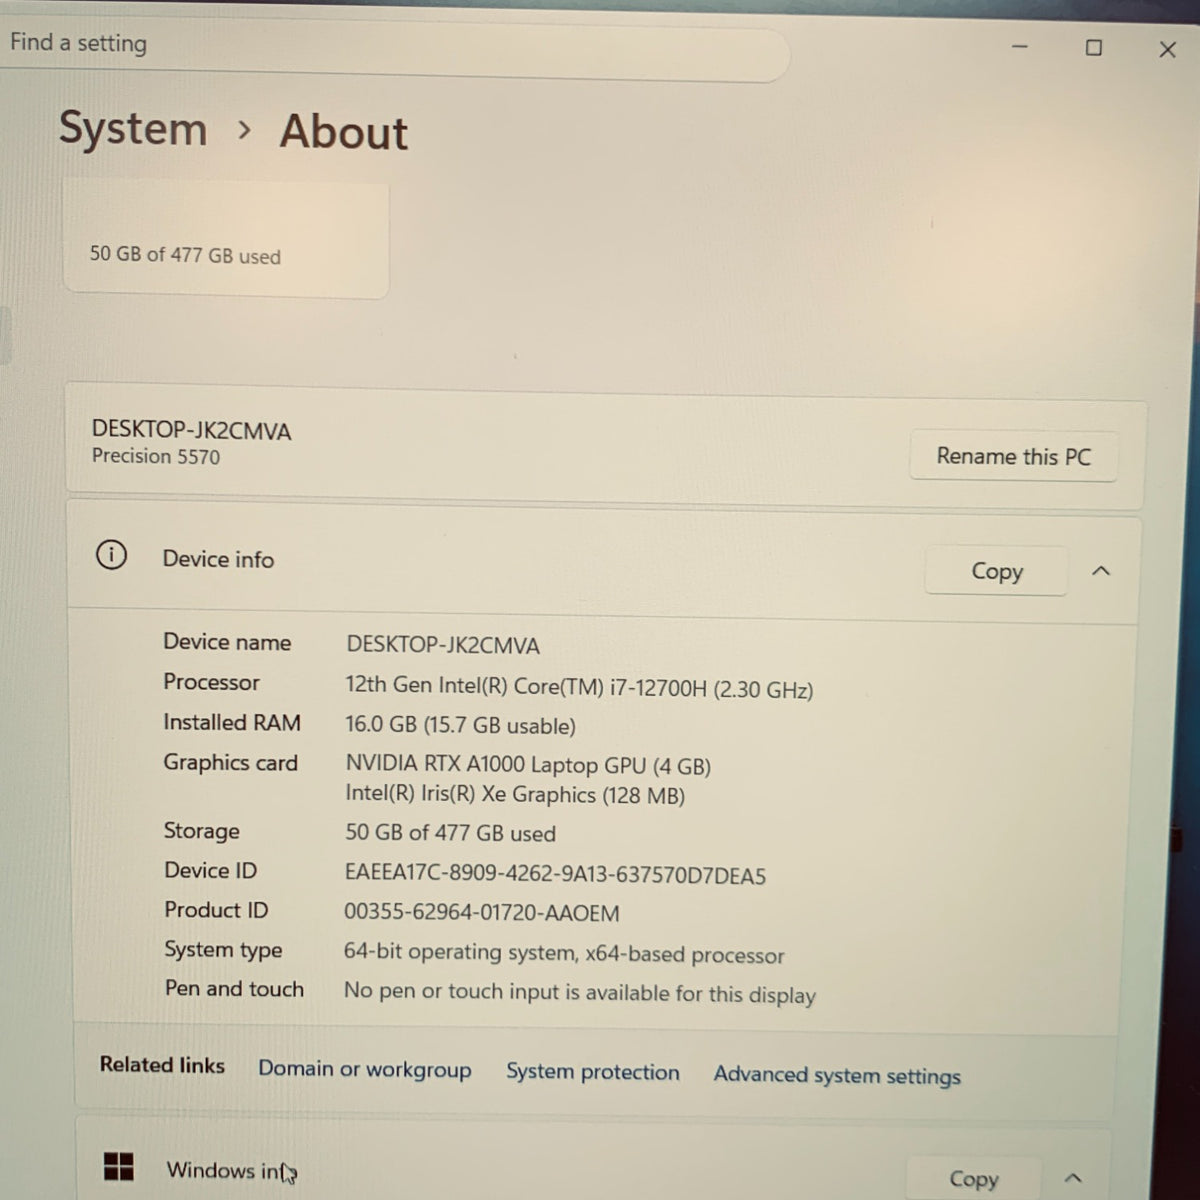1200x1200 pixels.
Task: Select the Device ID value EAEEA17C-8909-4262
Action: 555,875
